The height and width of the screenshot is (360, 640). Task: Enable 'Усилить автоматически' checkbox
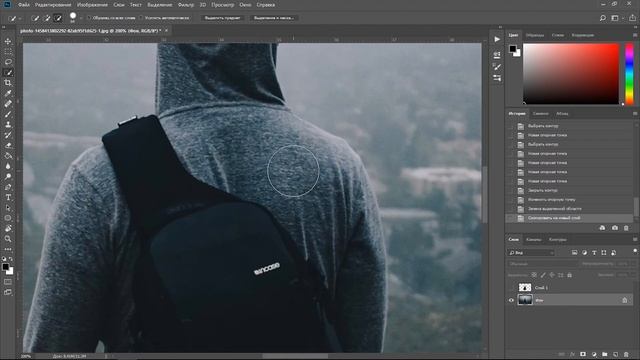[141, 18]
